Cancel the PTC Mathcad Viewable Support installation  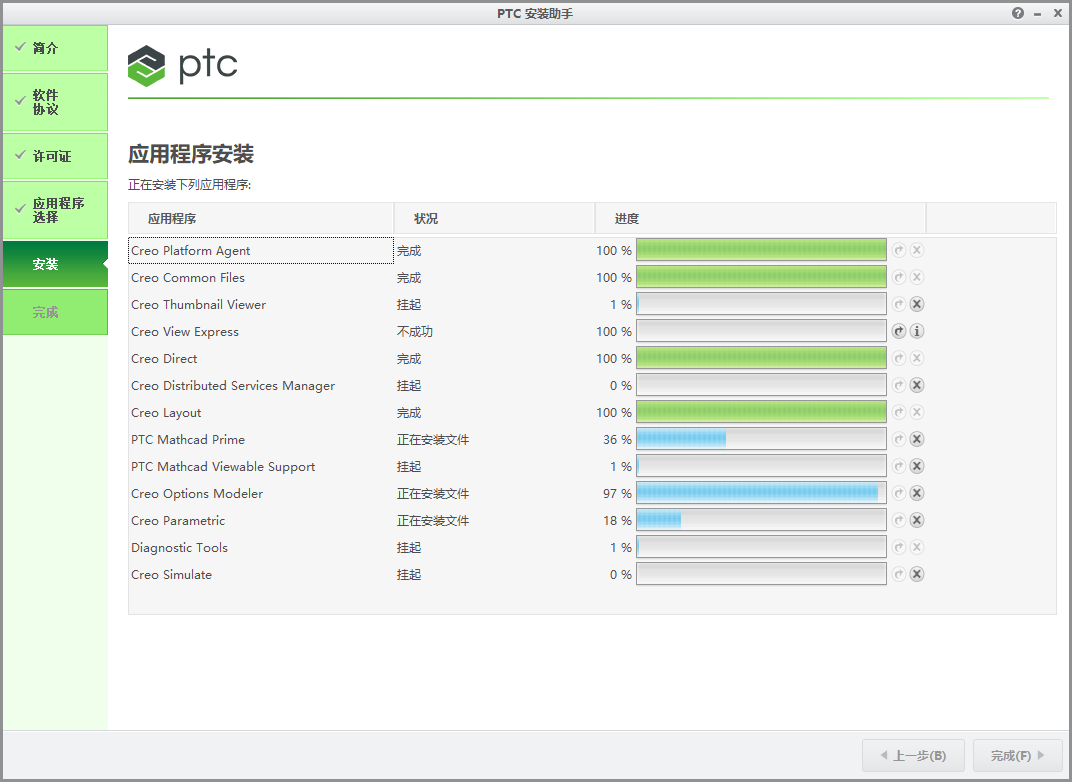click(917, 466)
